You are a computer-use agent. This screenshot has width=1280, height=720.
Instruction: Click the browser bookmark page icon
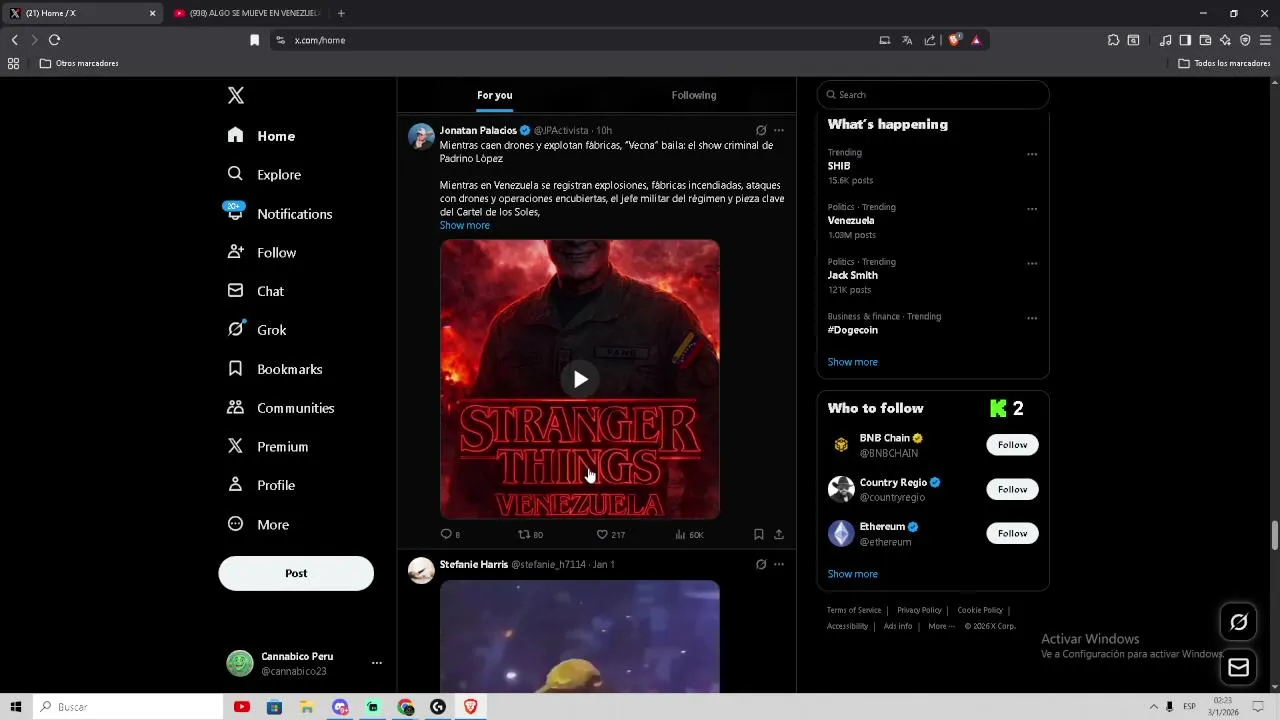coord(254,40)
